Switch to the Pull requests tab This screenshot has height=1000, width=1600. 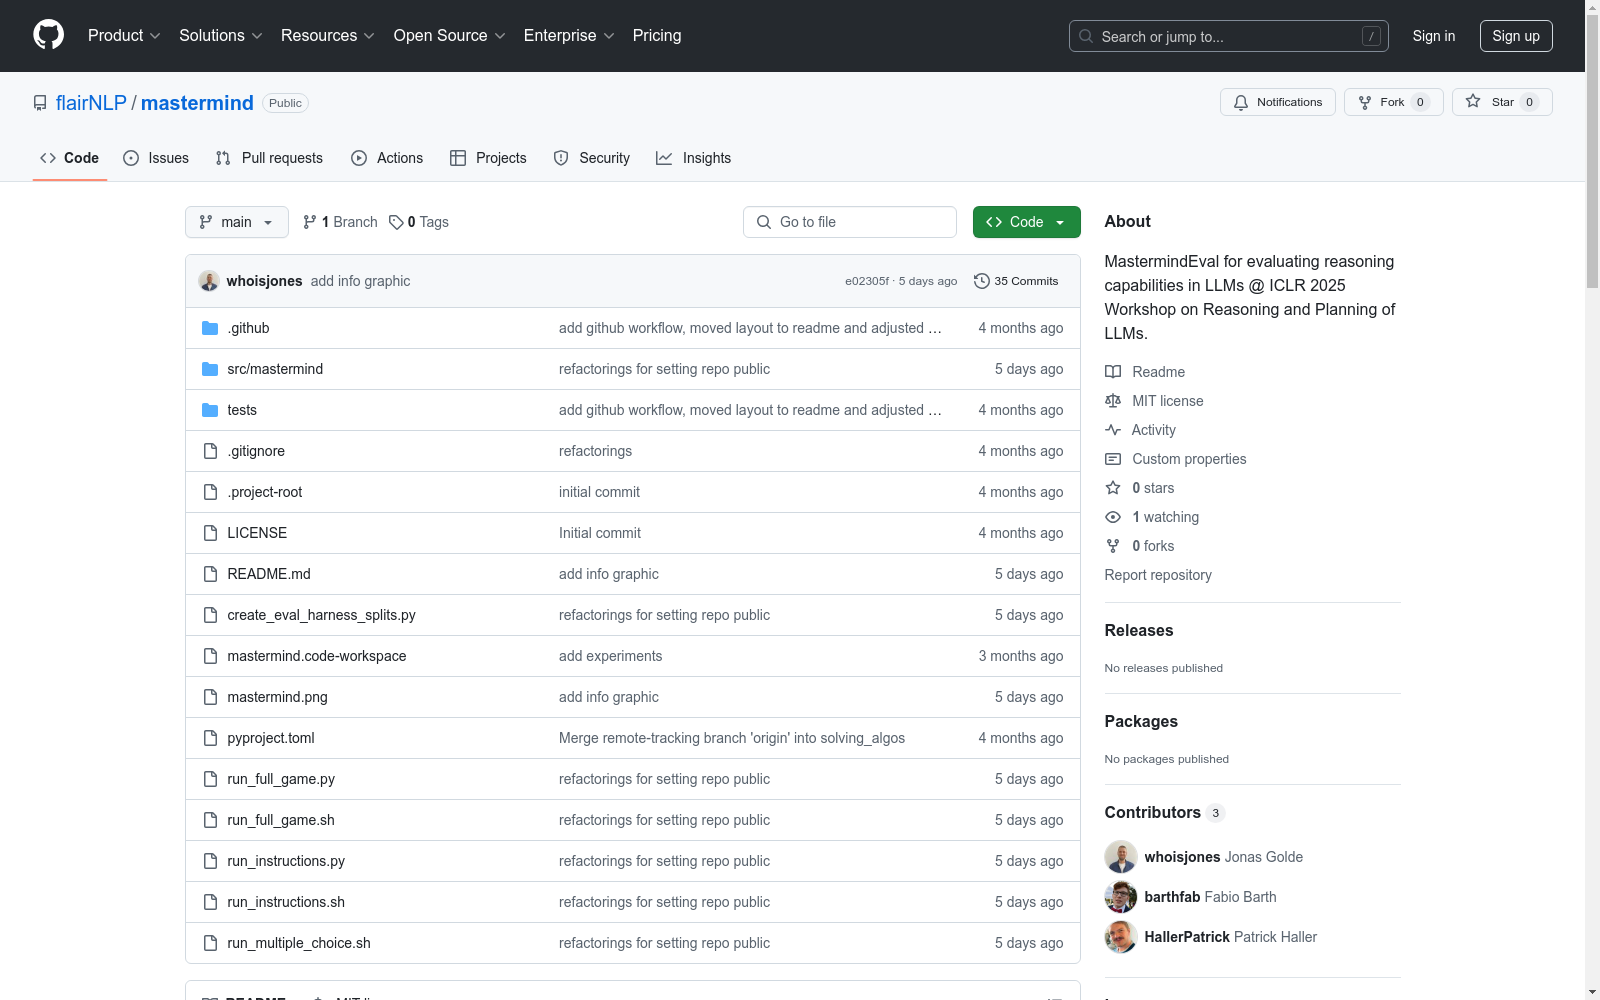(269, 158)
